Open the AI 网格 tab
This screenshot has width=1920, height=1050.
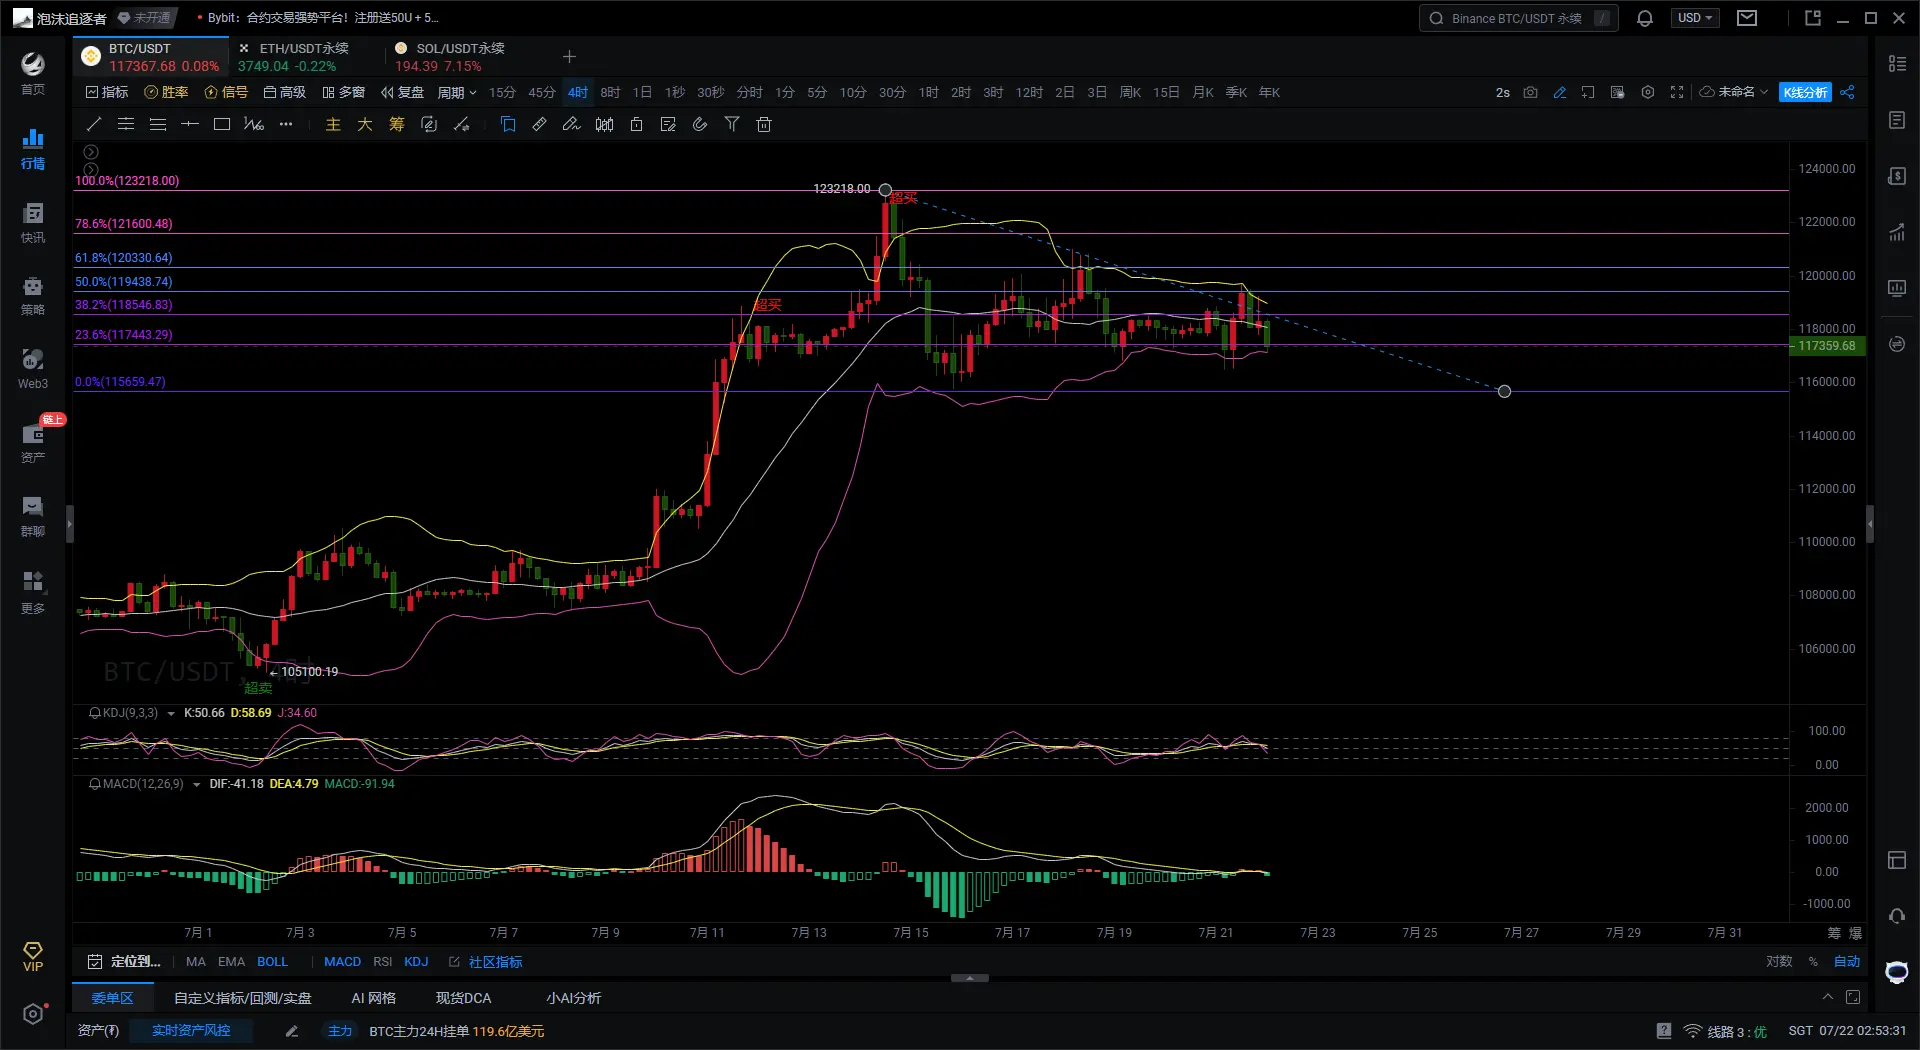[373, 998]
